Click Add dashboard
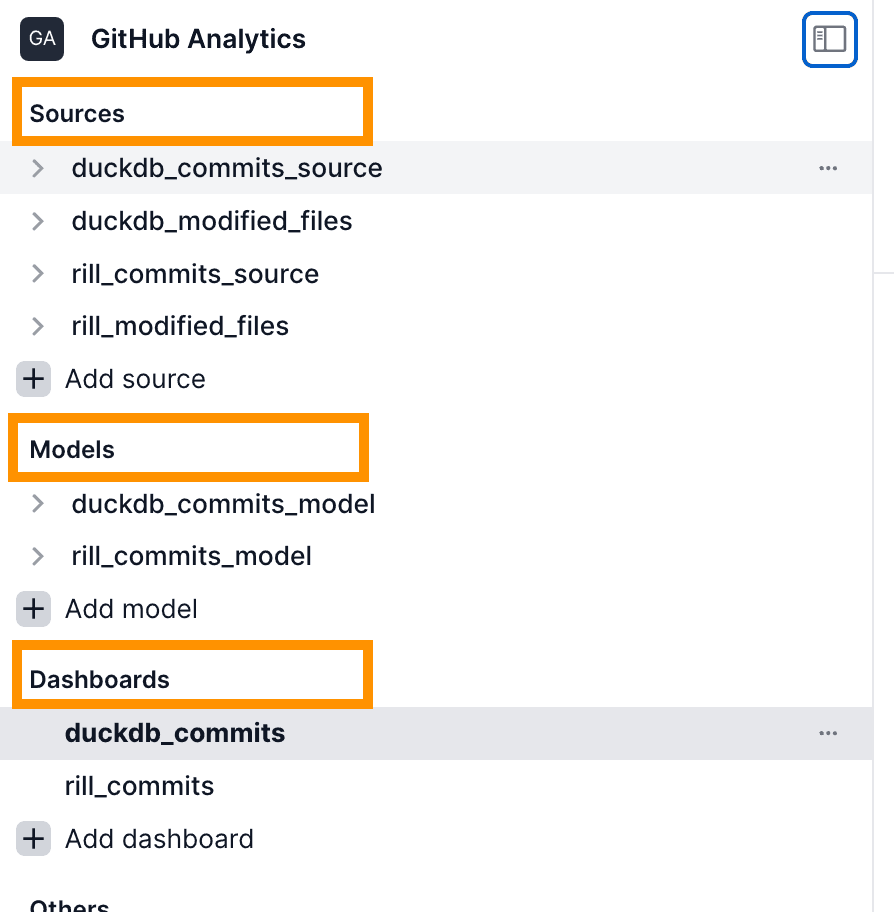The height and width of the screenshot is (912, 894). (x=159, y=838)
